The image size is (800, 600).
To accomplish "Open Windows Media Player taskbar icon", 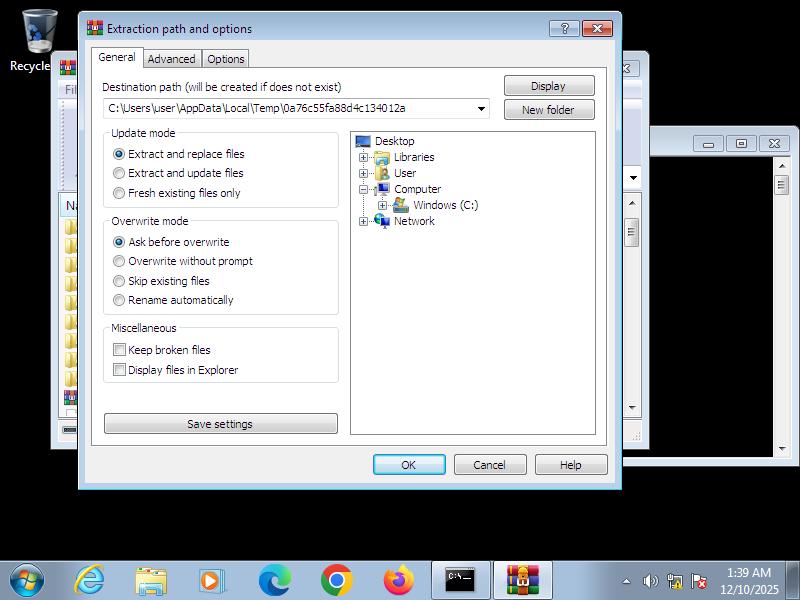I will point(212,580).
